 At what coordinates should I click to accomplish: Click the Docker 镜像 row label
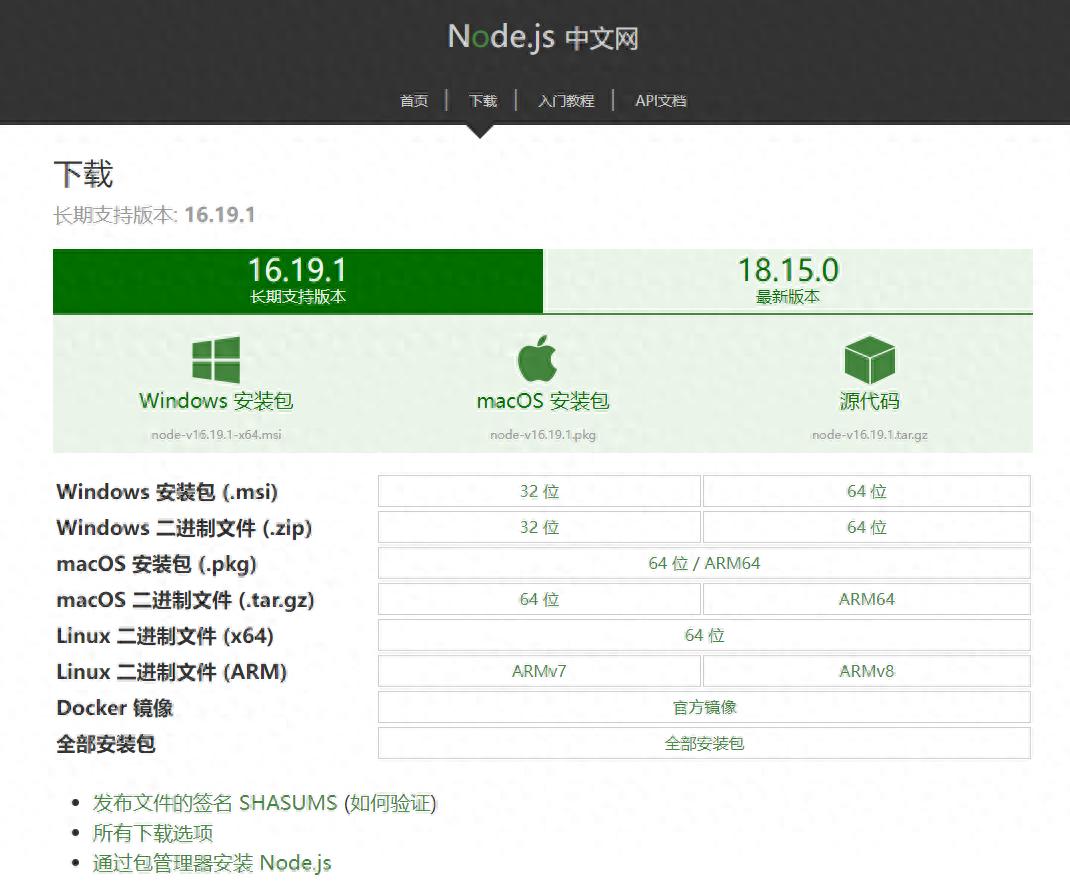tap(115, 708)
